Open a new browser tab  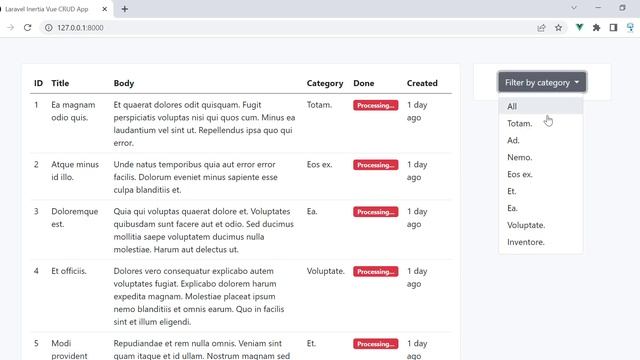(124, 9)
